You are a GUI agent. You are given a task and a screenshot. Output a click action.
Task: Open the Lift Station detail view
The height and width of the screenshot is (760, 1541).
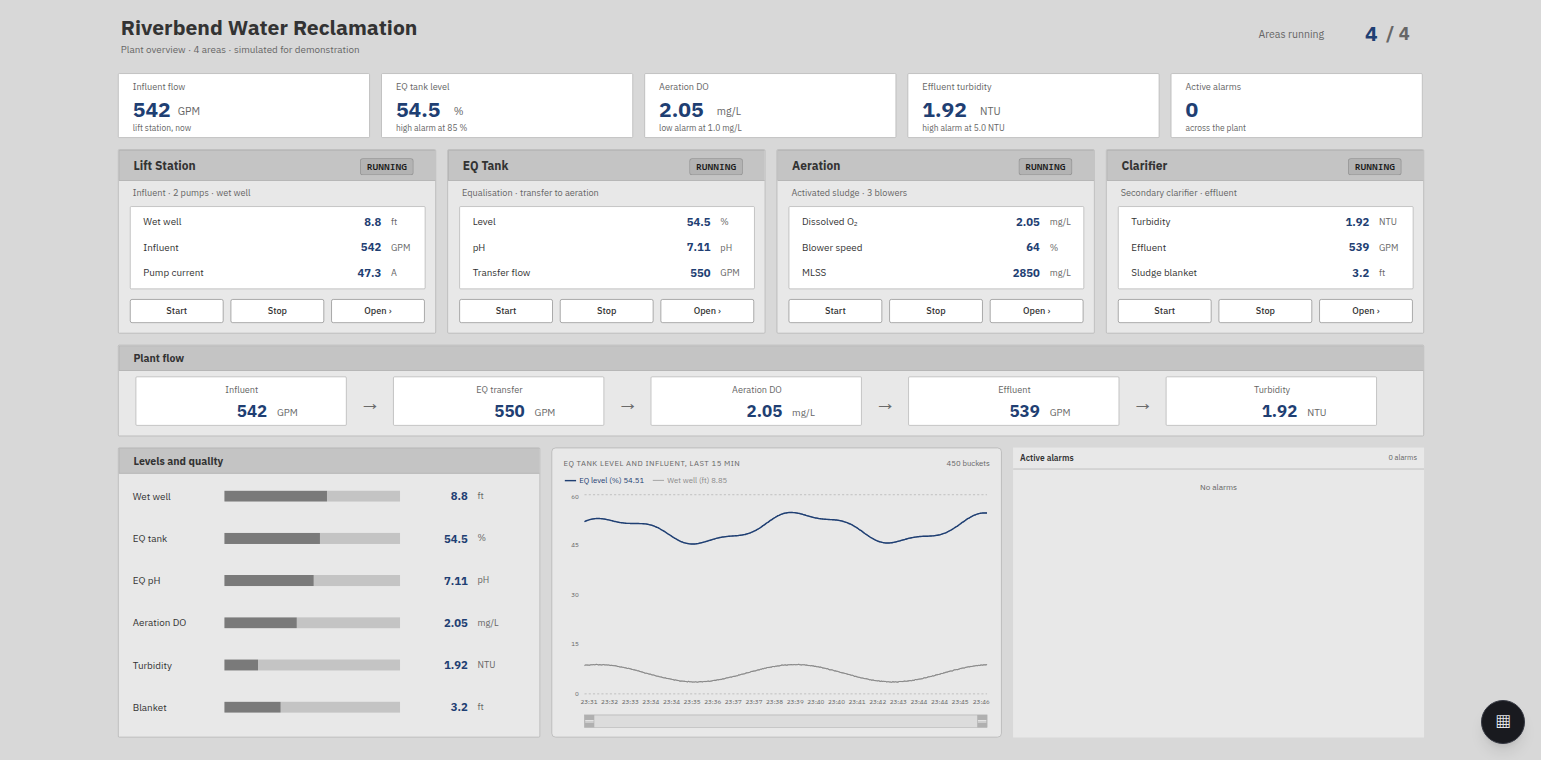pyautogui.click(x=378, y=311)
